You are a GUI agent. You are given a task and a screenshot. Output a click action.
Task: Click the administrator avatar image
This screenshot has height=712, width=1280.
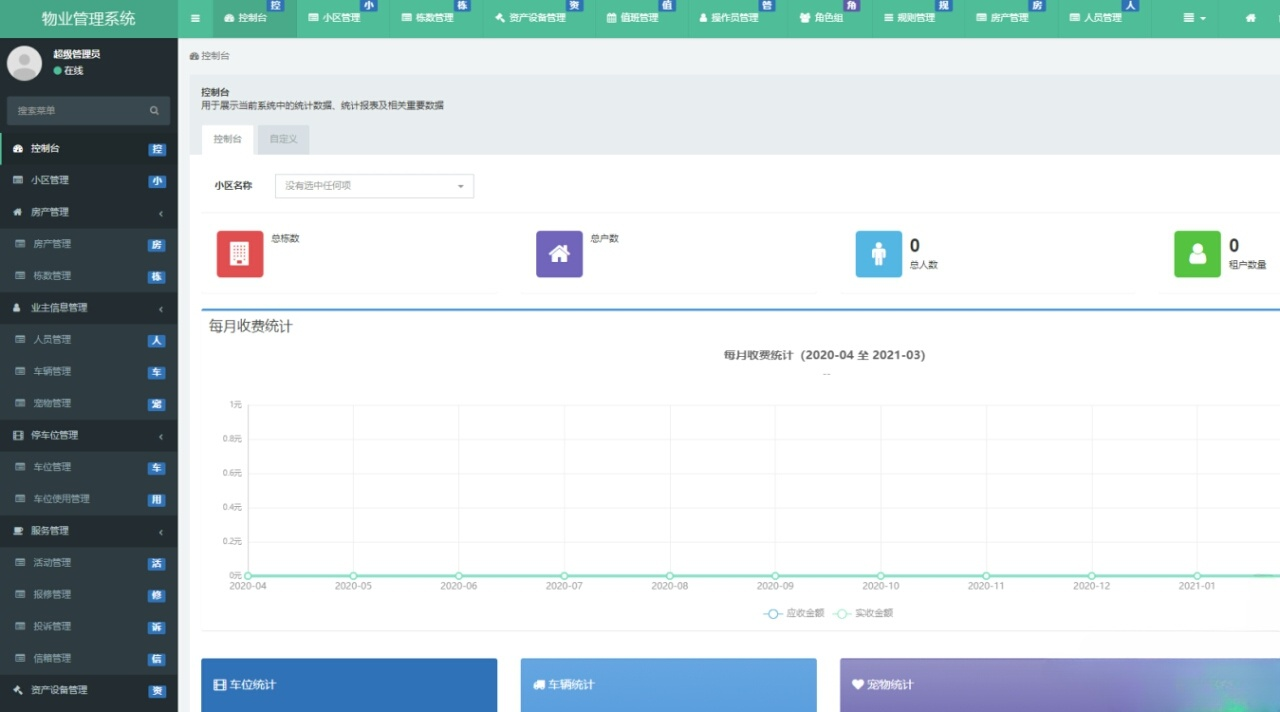click(24, 62)
